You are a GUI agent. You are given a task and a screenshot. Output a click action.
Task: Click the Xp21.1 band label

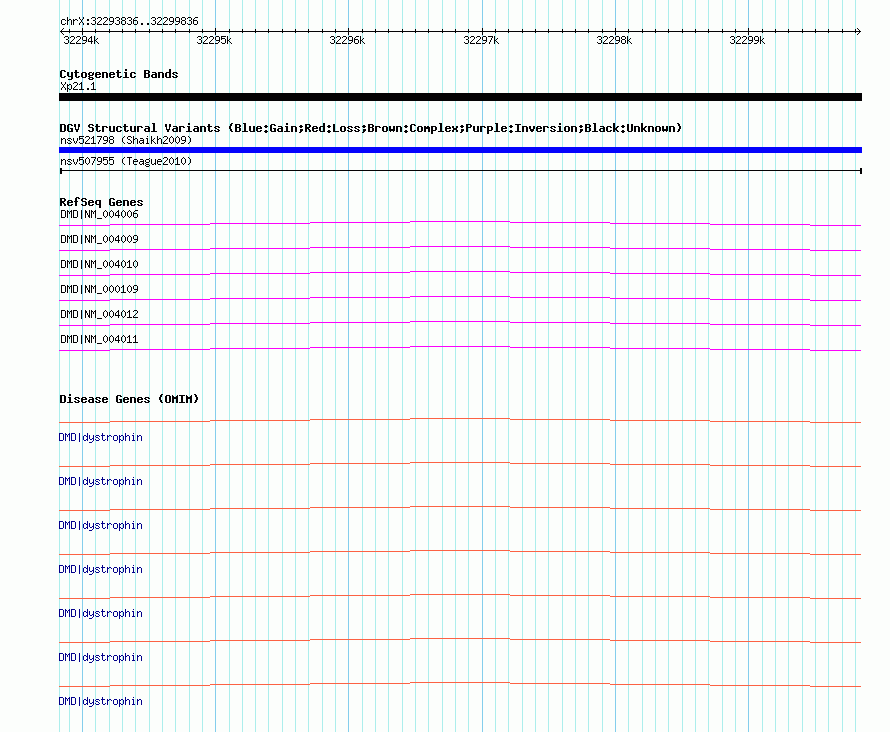pyautogui.click(x=78, y=86)
